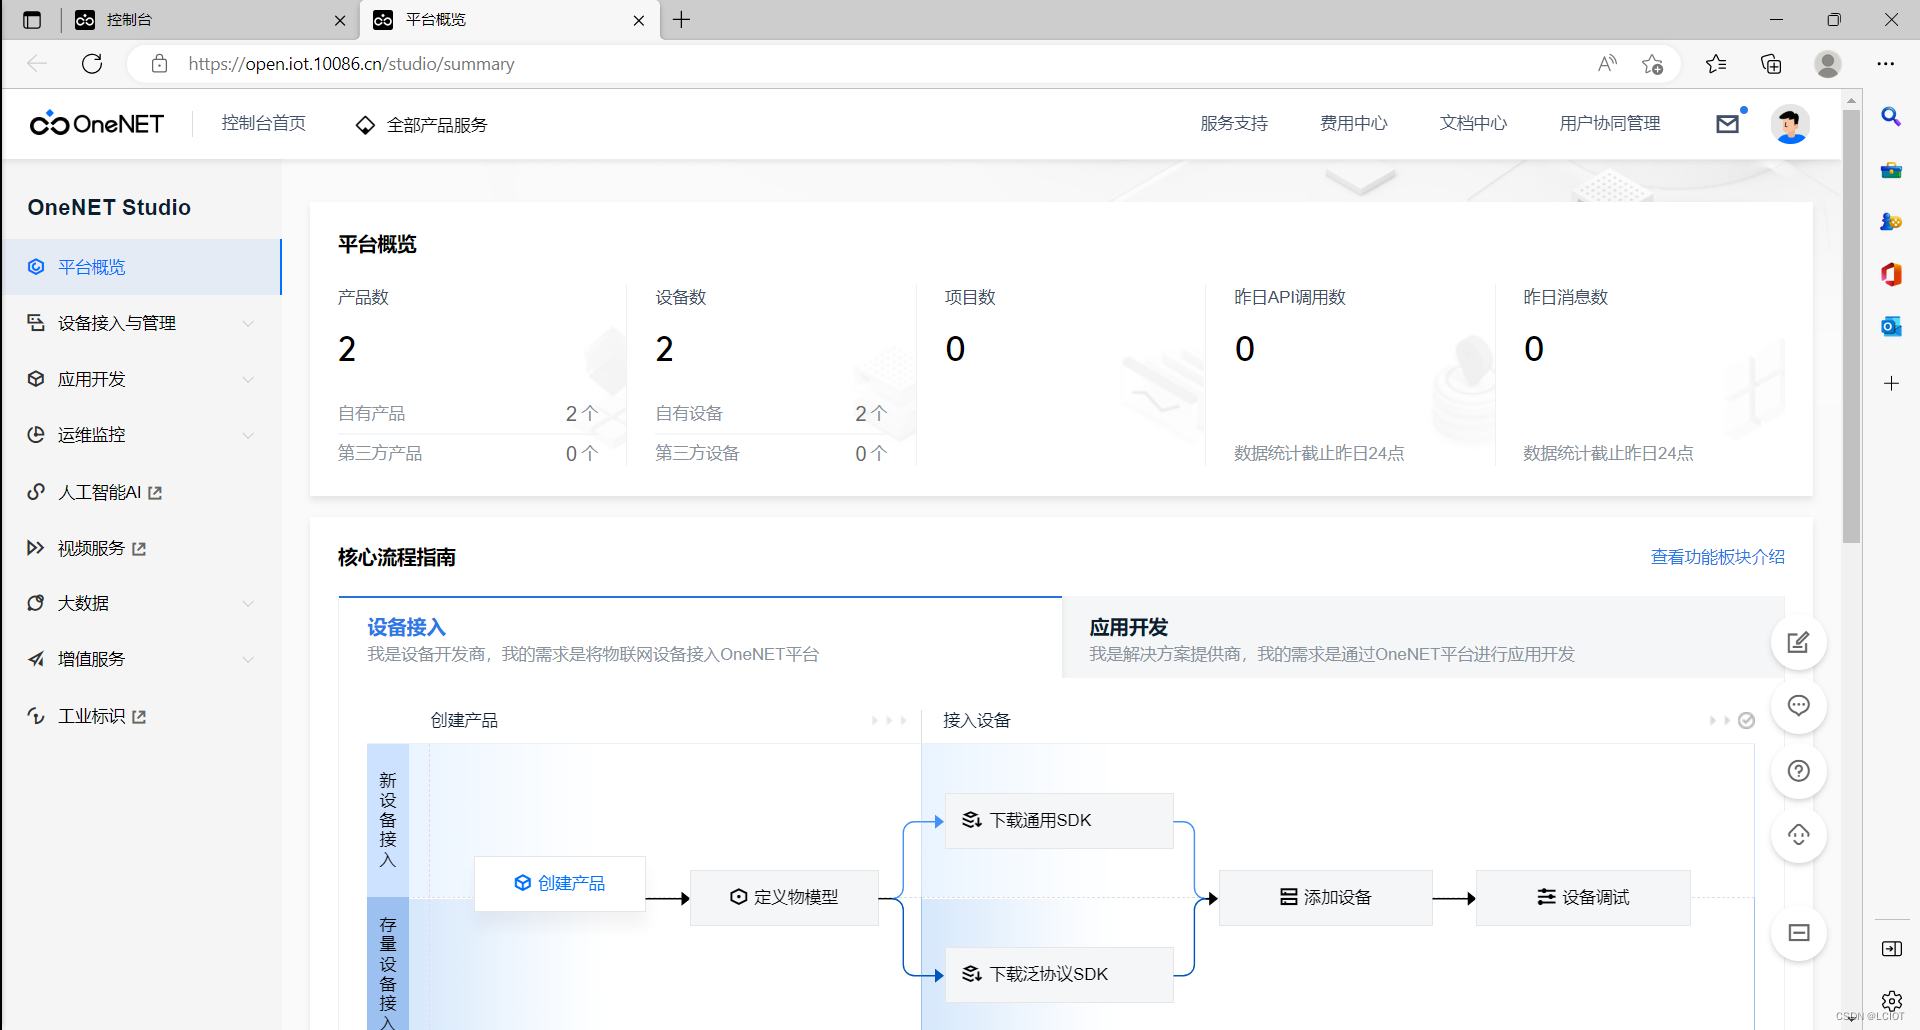Switch to the 应用开发 guide tab
Image resolution: width=1920 pixels, height=1030 pixels.
click(1423, 638)
